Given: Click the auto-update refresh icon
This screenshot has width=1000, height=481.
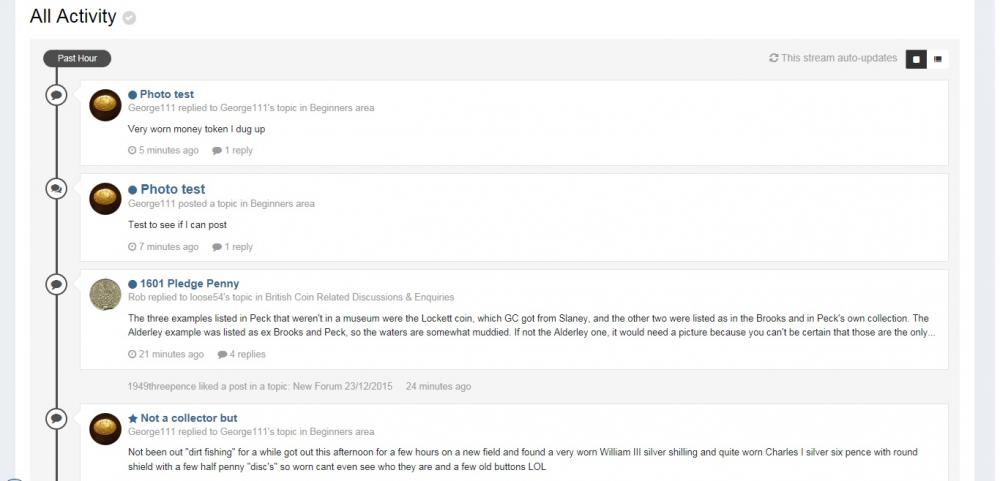Looking at the screenshot, I should (x=773, y=58).
